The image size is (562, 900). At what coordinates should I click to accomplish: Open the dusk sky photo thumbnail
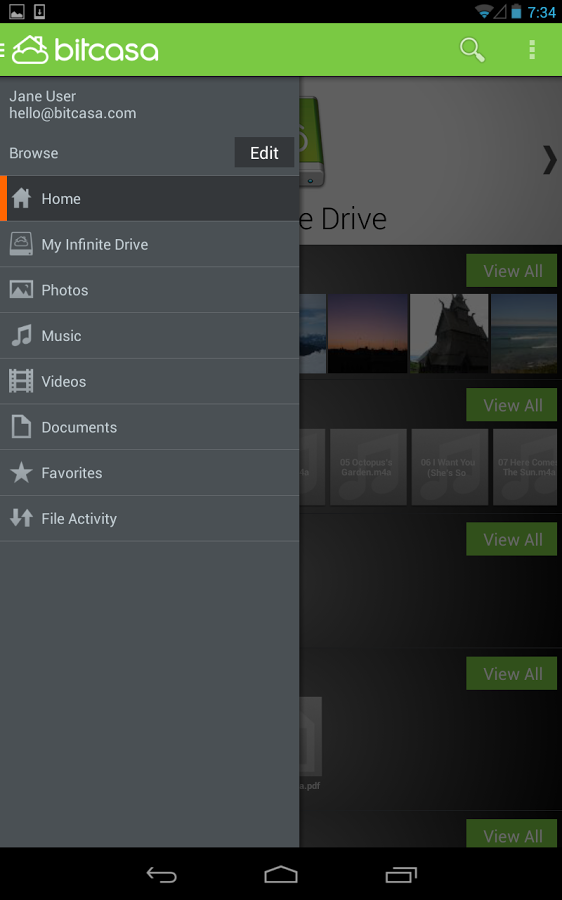367,333
